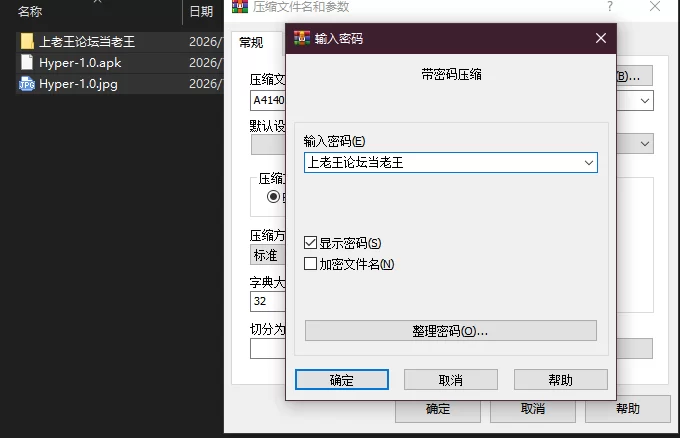680x438 pixels.
Task: Open the 标准 compression method dropdown
Action: pos(268,255)
